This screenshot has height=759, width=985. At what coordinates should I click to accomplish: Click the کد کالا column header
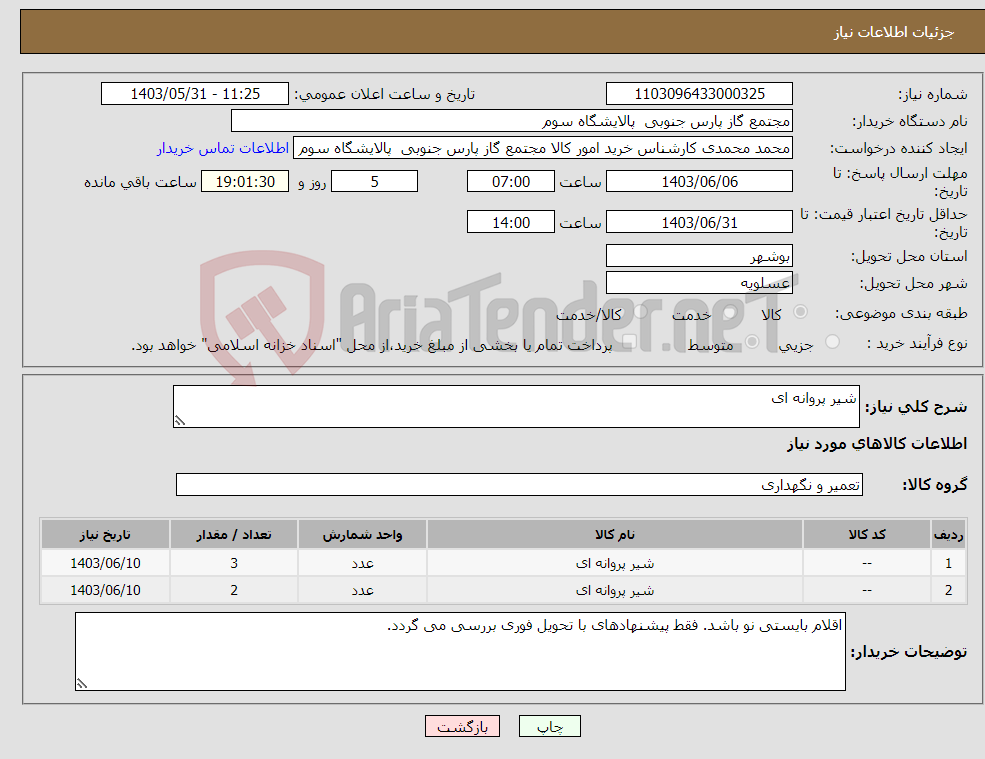pos(867,535)
